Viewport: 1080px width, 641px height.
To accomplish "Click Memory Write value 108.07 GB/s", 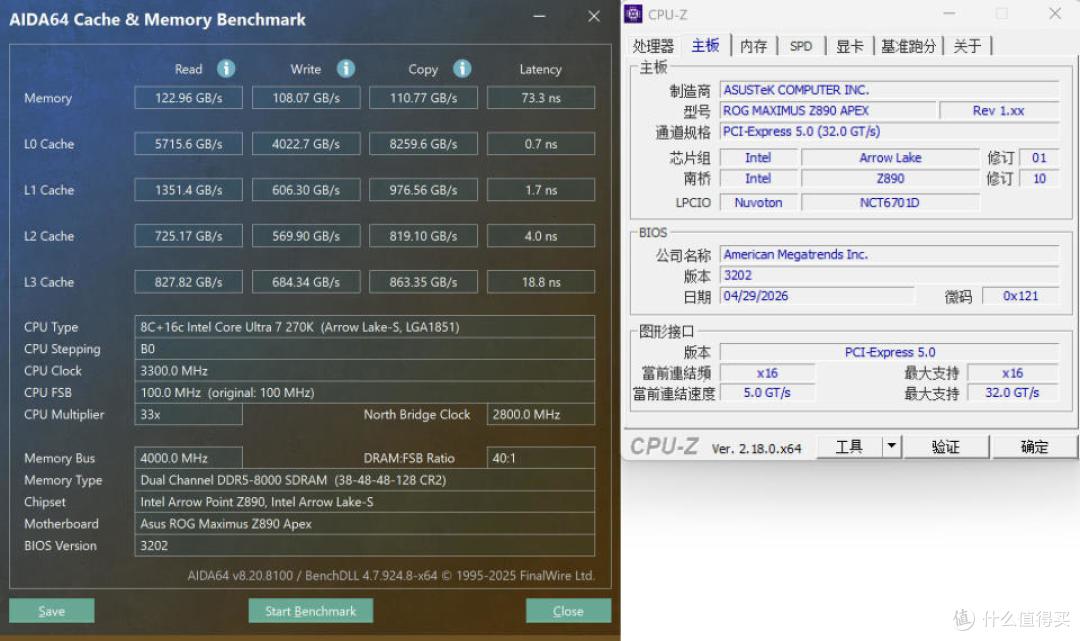I will pyautogui.click(x=306, y=98).
